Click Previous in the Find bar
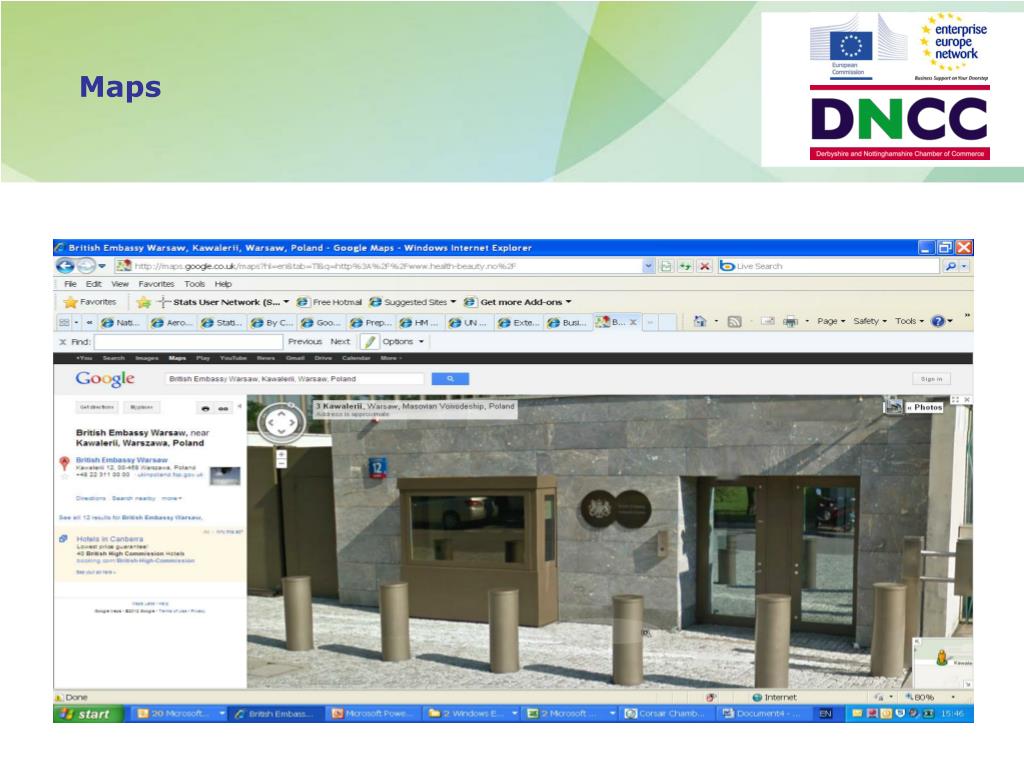 [305, 342]
